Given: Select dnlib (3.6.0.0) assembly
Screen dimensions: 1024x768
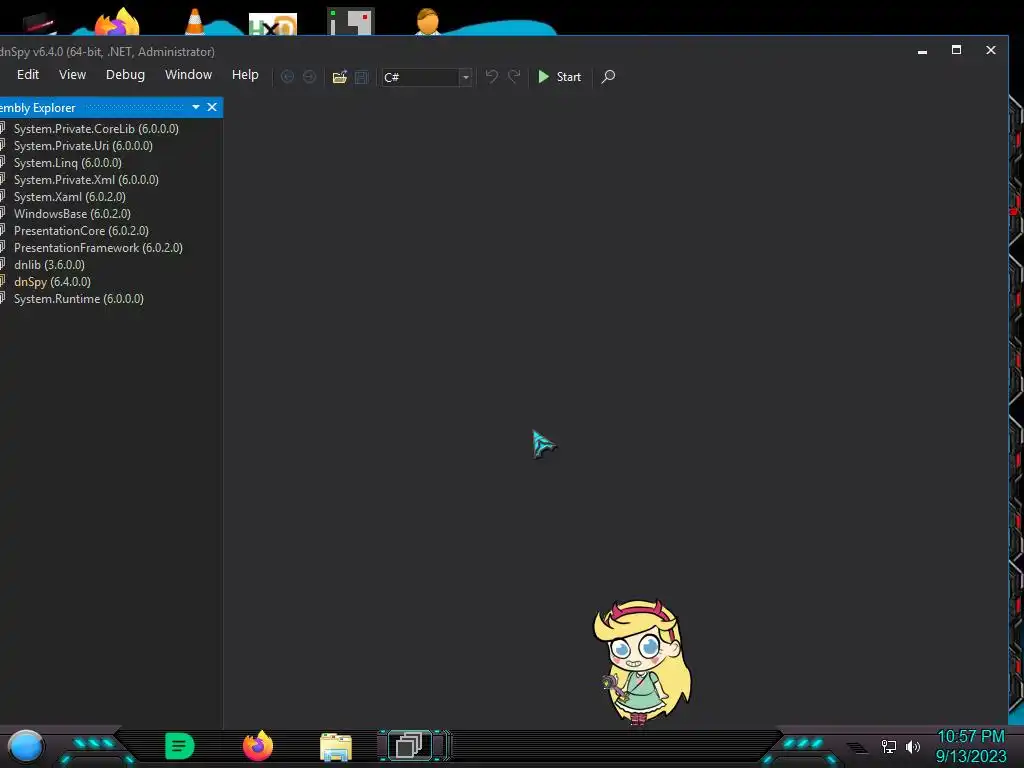Looking at the screenshot, I should (x=49, y=264).
